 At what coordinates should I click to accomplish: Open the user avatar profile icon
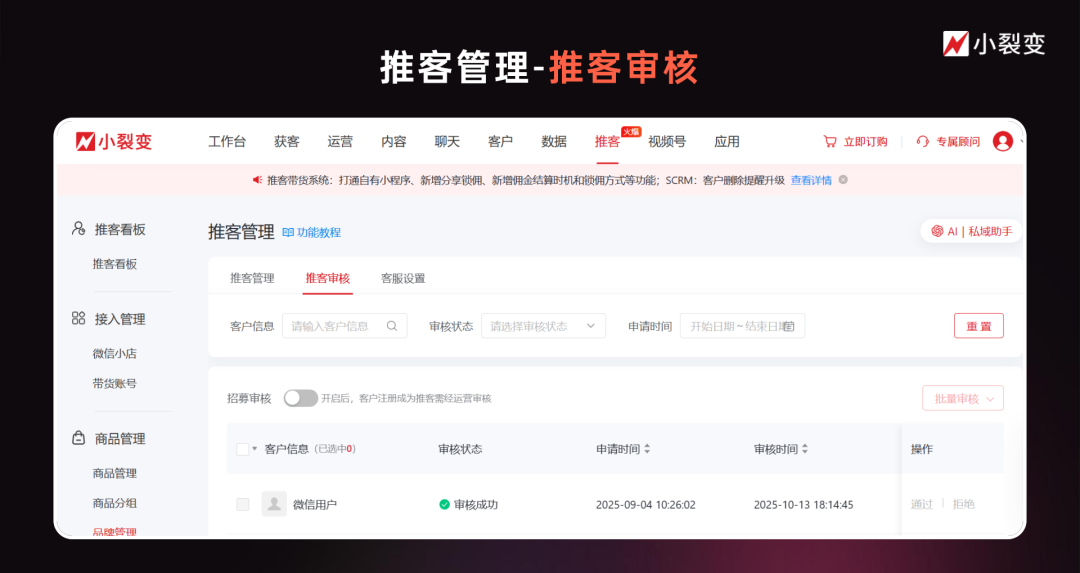coord(1002,142)
